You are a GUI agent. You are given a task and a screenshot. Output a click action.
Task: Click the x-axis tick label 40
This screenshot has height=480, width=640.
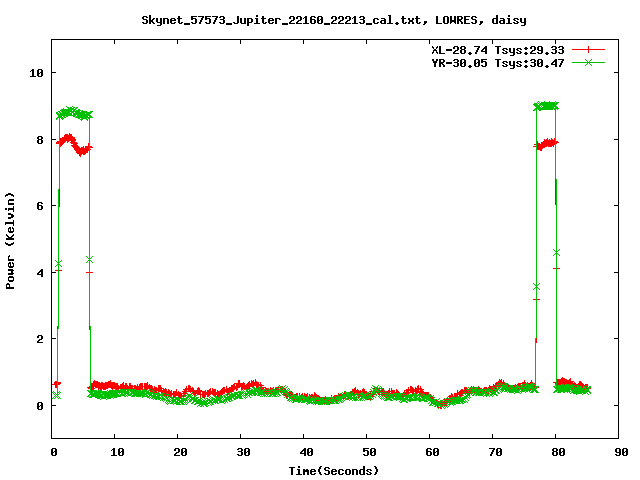(x=306, y=452)
